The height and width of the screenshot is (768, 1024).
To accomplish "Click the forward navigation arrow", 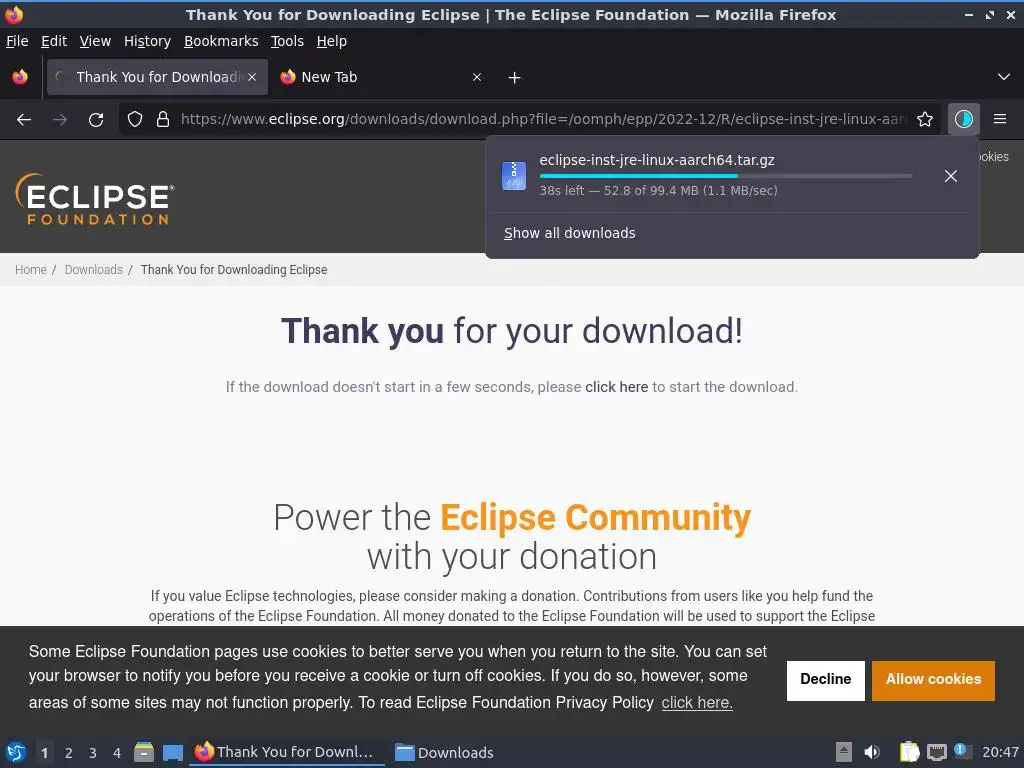I will point(60,120).
